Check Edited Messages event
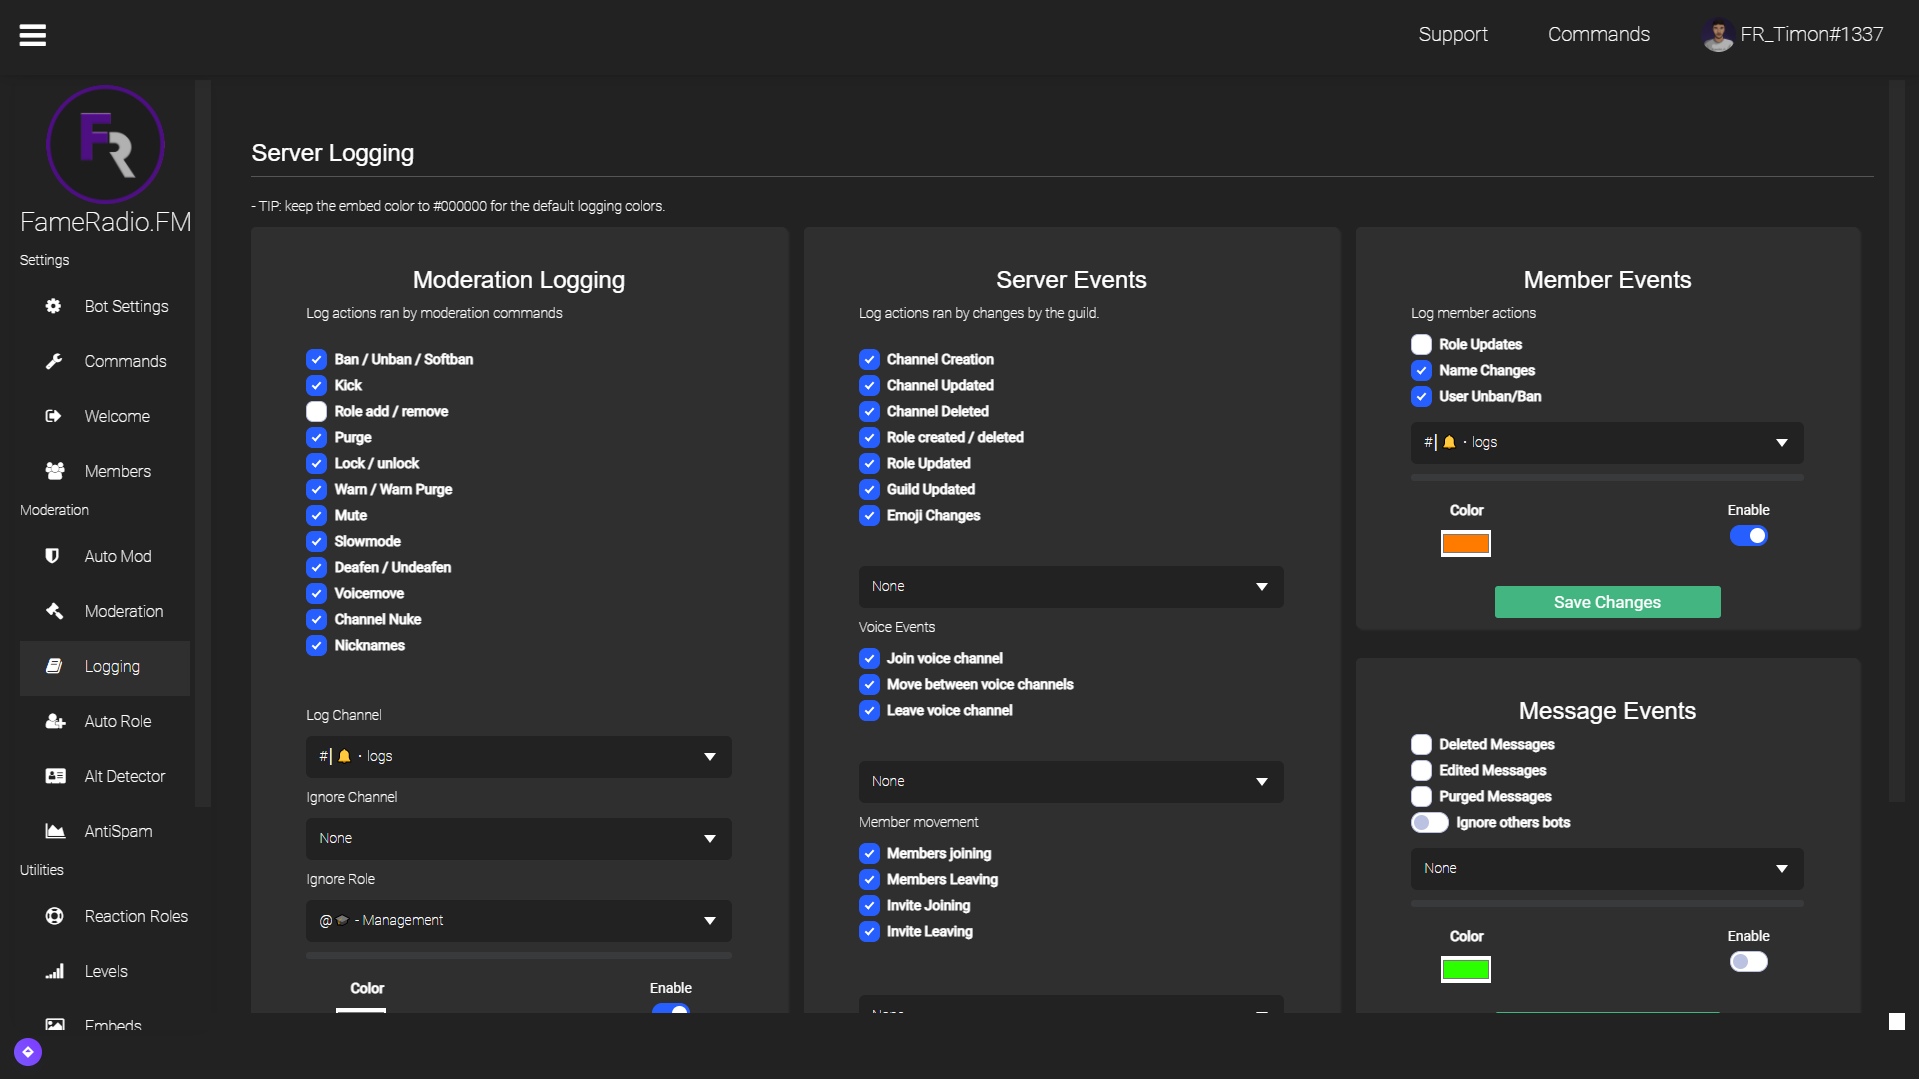The image size is (1919, 1079). pyautogui.click(x=1421, y=770)
